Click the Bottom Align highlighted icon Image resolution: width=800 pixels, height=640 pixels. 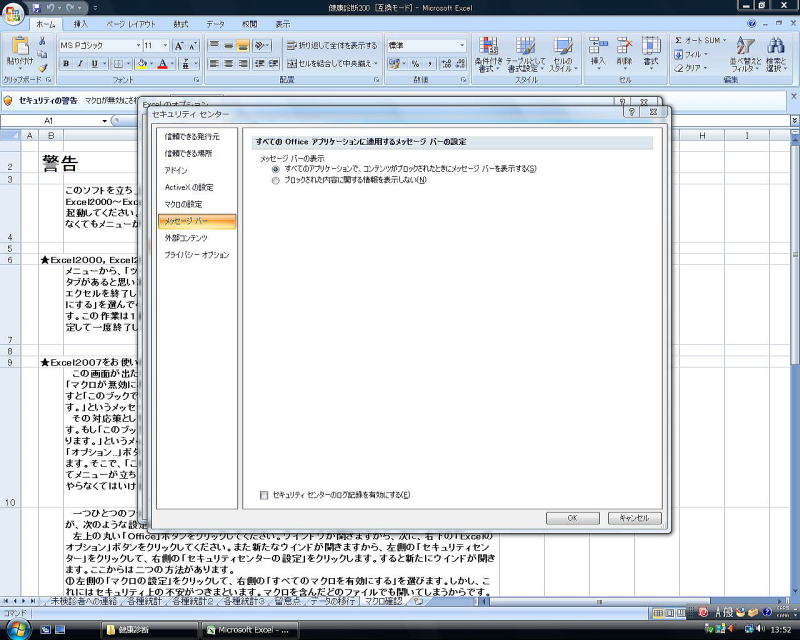coord(243,46)
